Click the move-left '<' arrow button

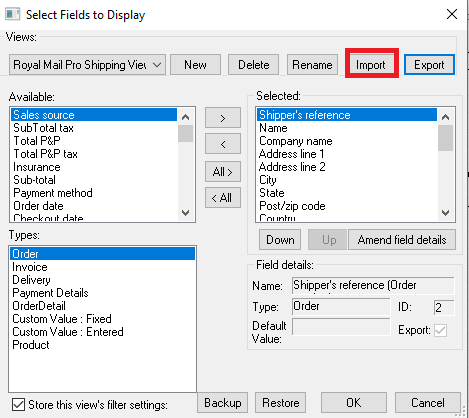click(223, 144)
